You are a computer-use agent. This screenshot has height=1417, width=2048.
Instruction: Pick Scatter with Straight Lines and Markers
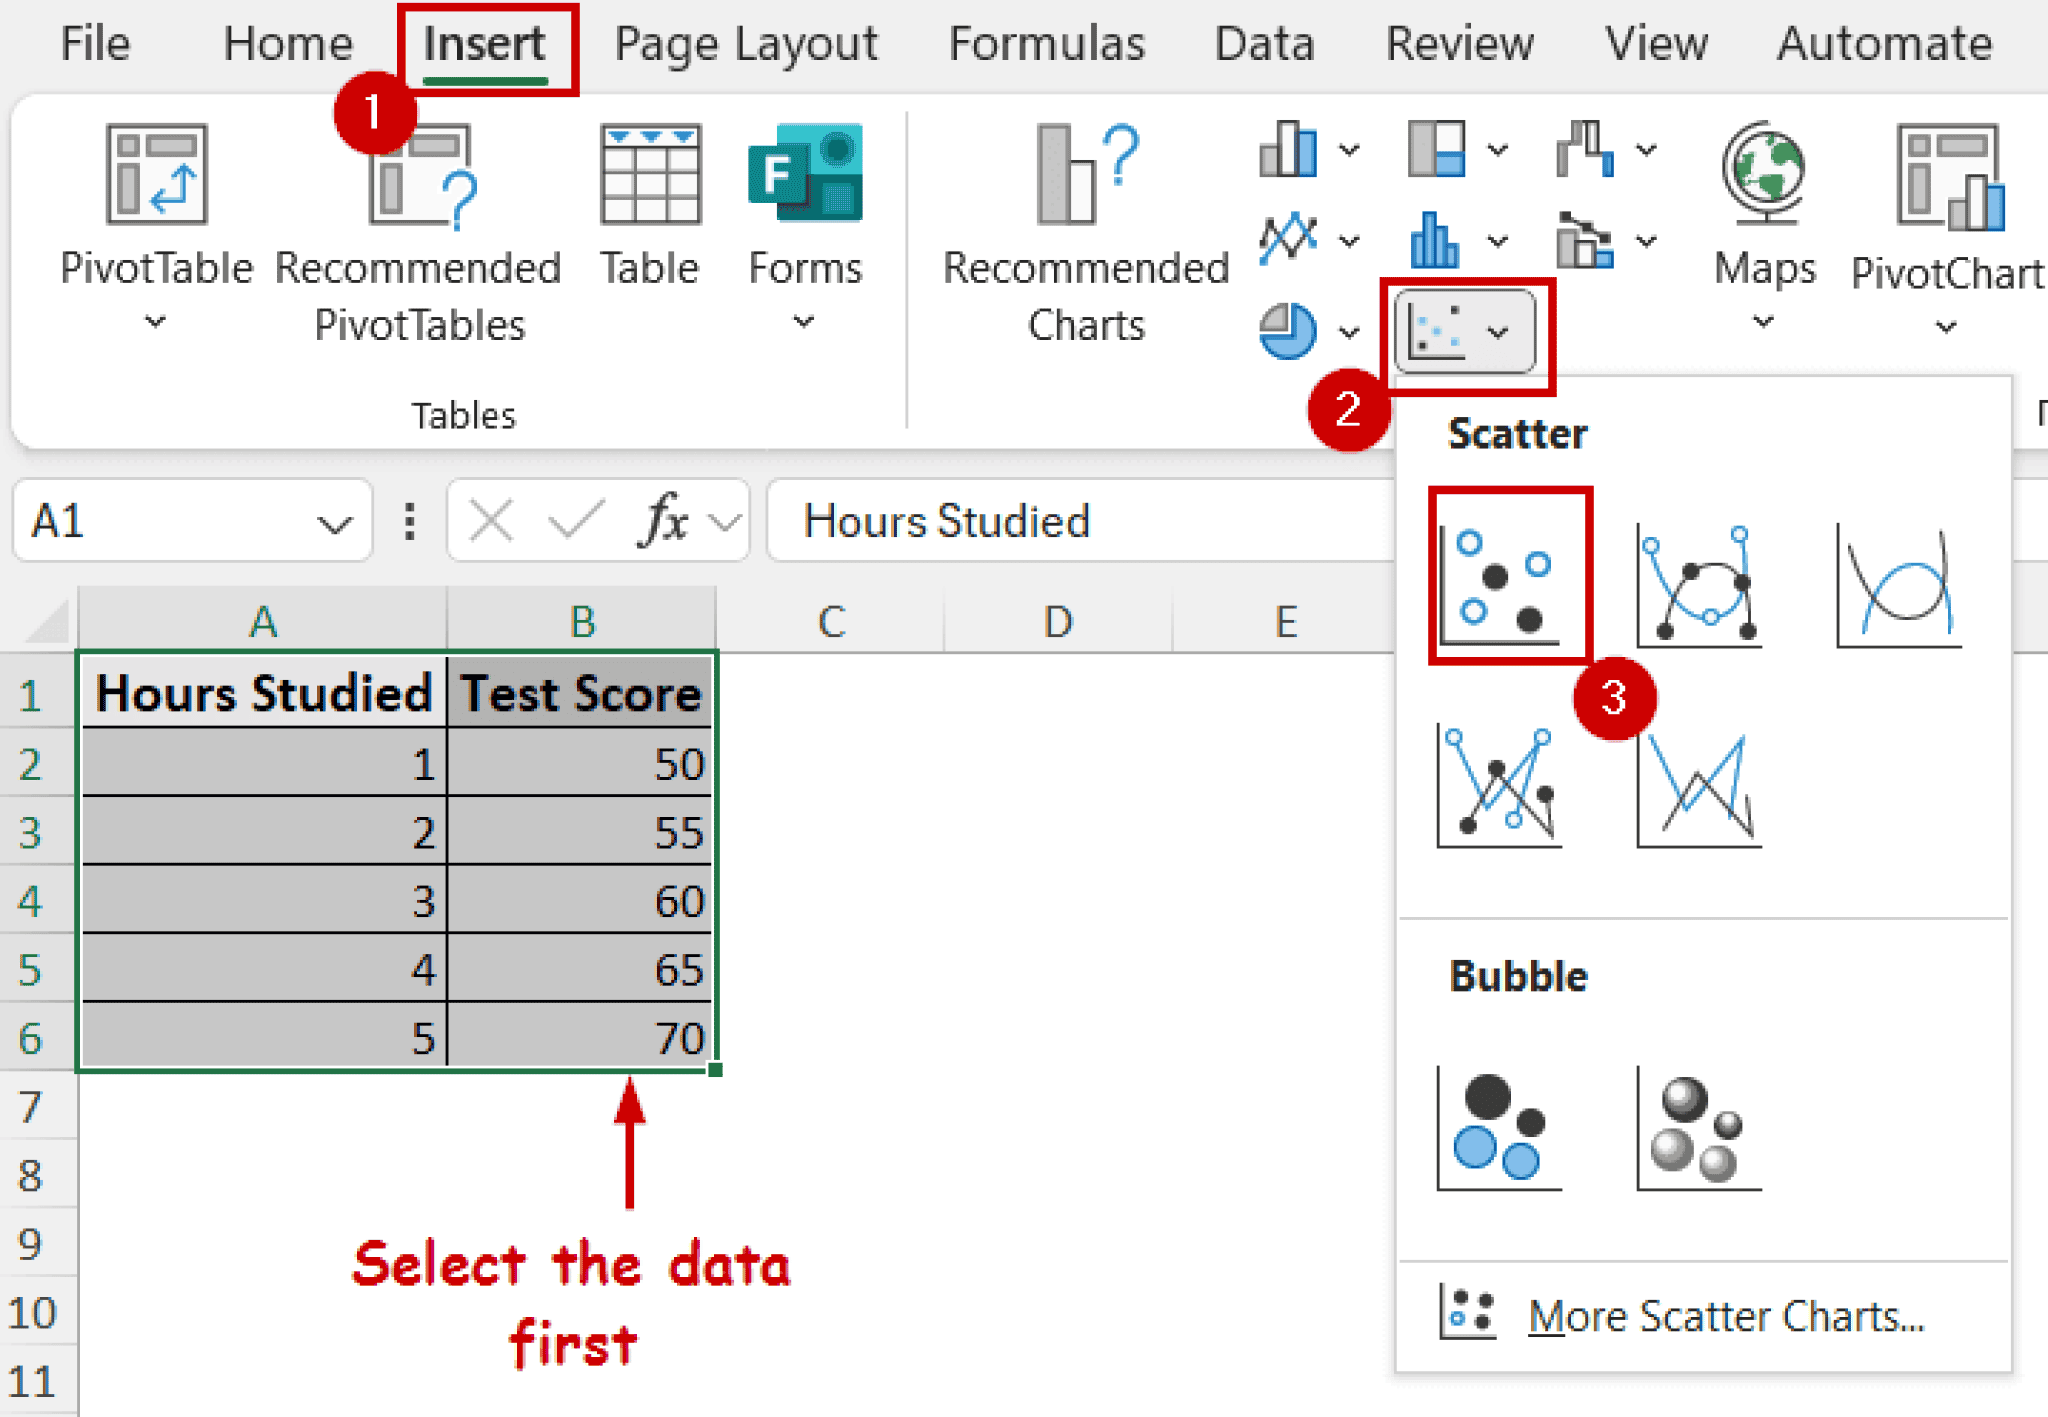click(1499, 786)
